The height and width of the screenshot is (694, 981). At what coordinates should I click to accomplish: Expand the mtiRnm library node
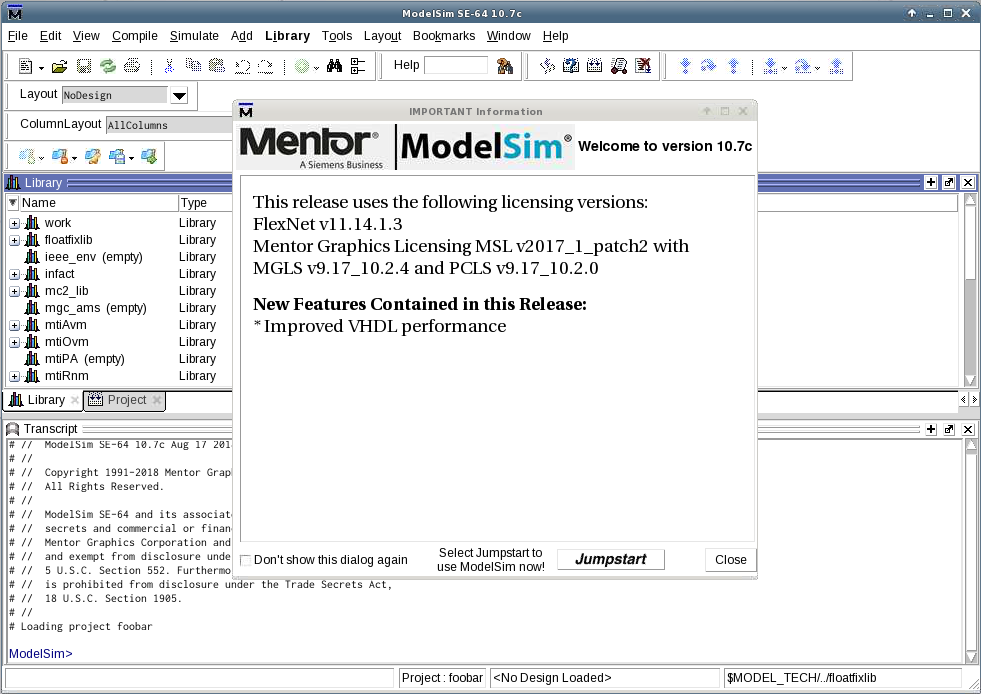click(x=14, y=376)
